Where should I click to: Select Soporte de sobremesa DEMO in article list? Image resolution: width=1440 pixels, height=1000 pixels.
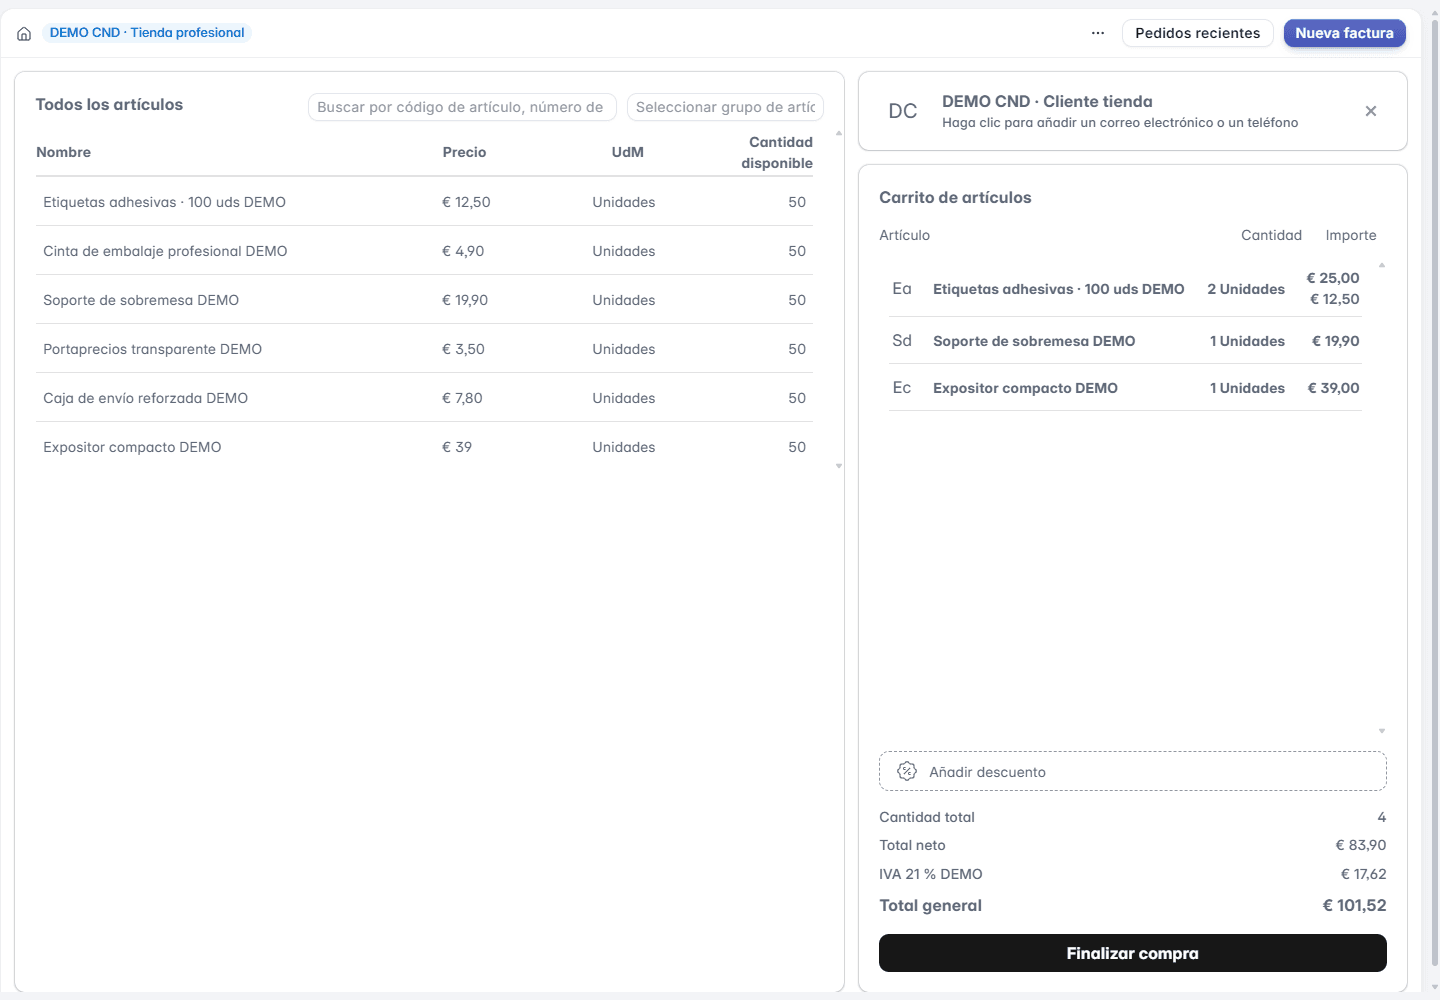click(x=425, y=300)
